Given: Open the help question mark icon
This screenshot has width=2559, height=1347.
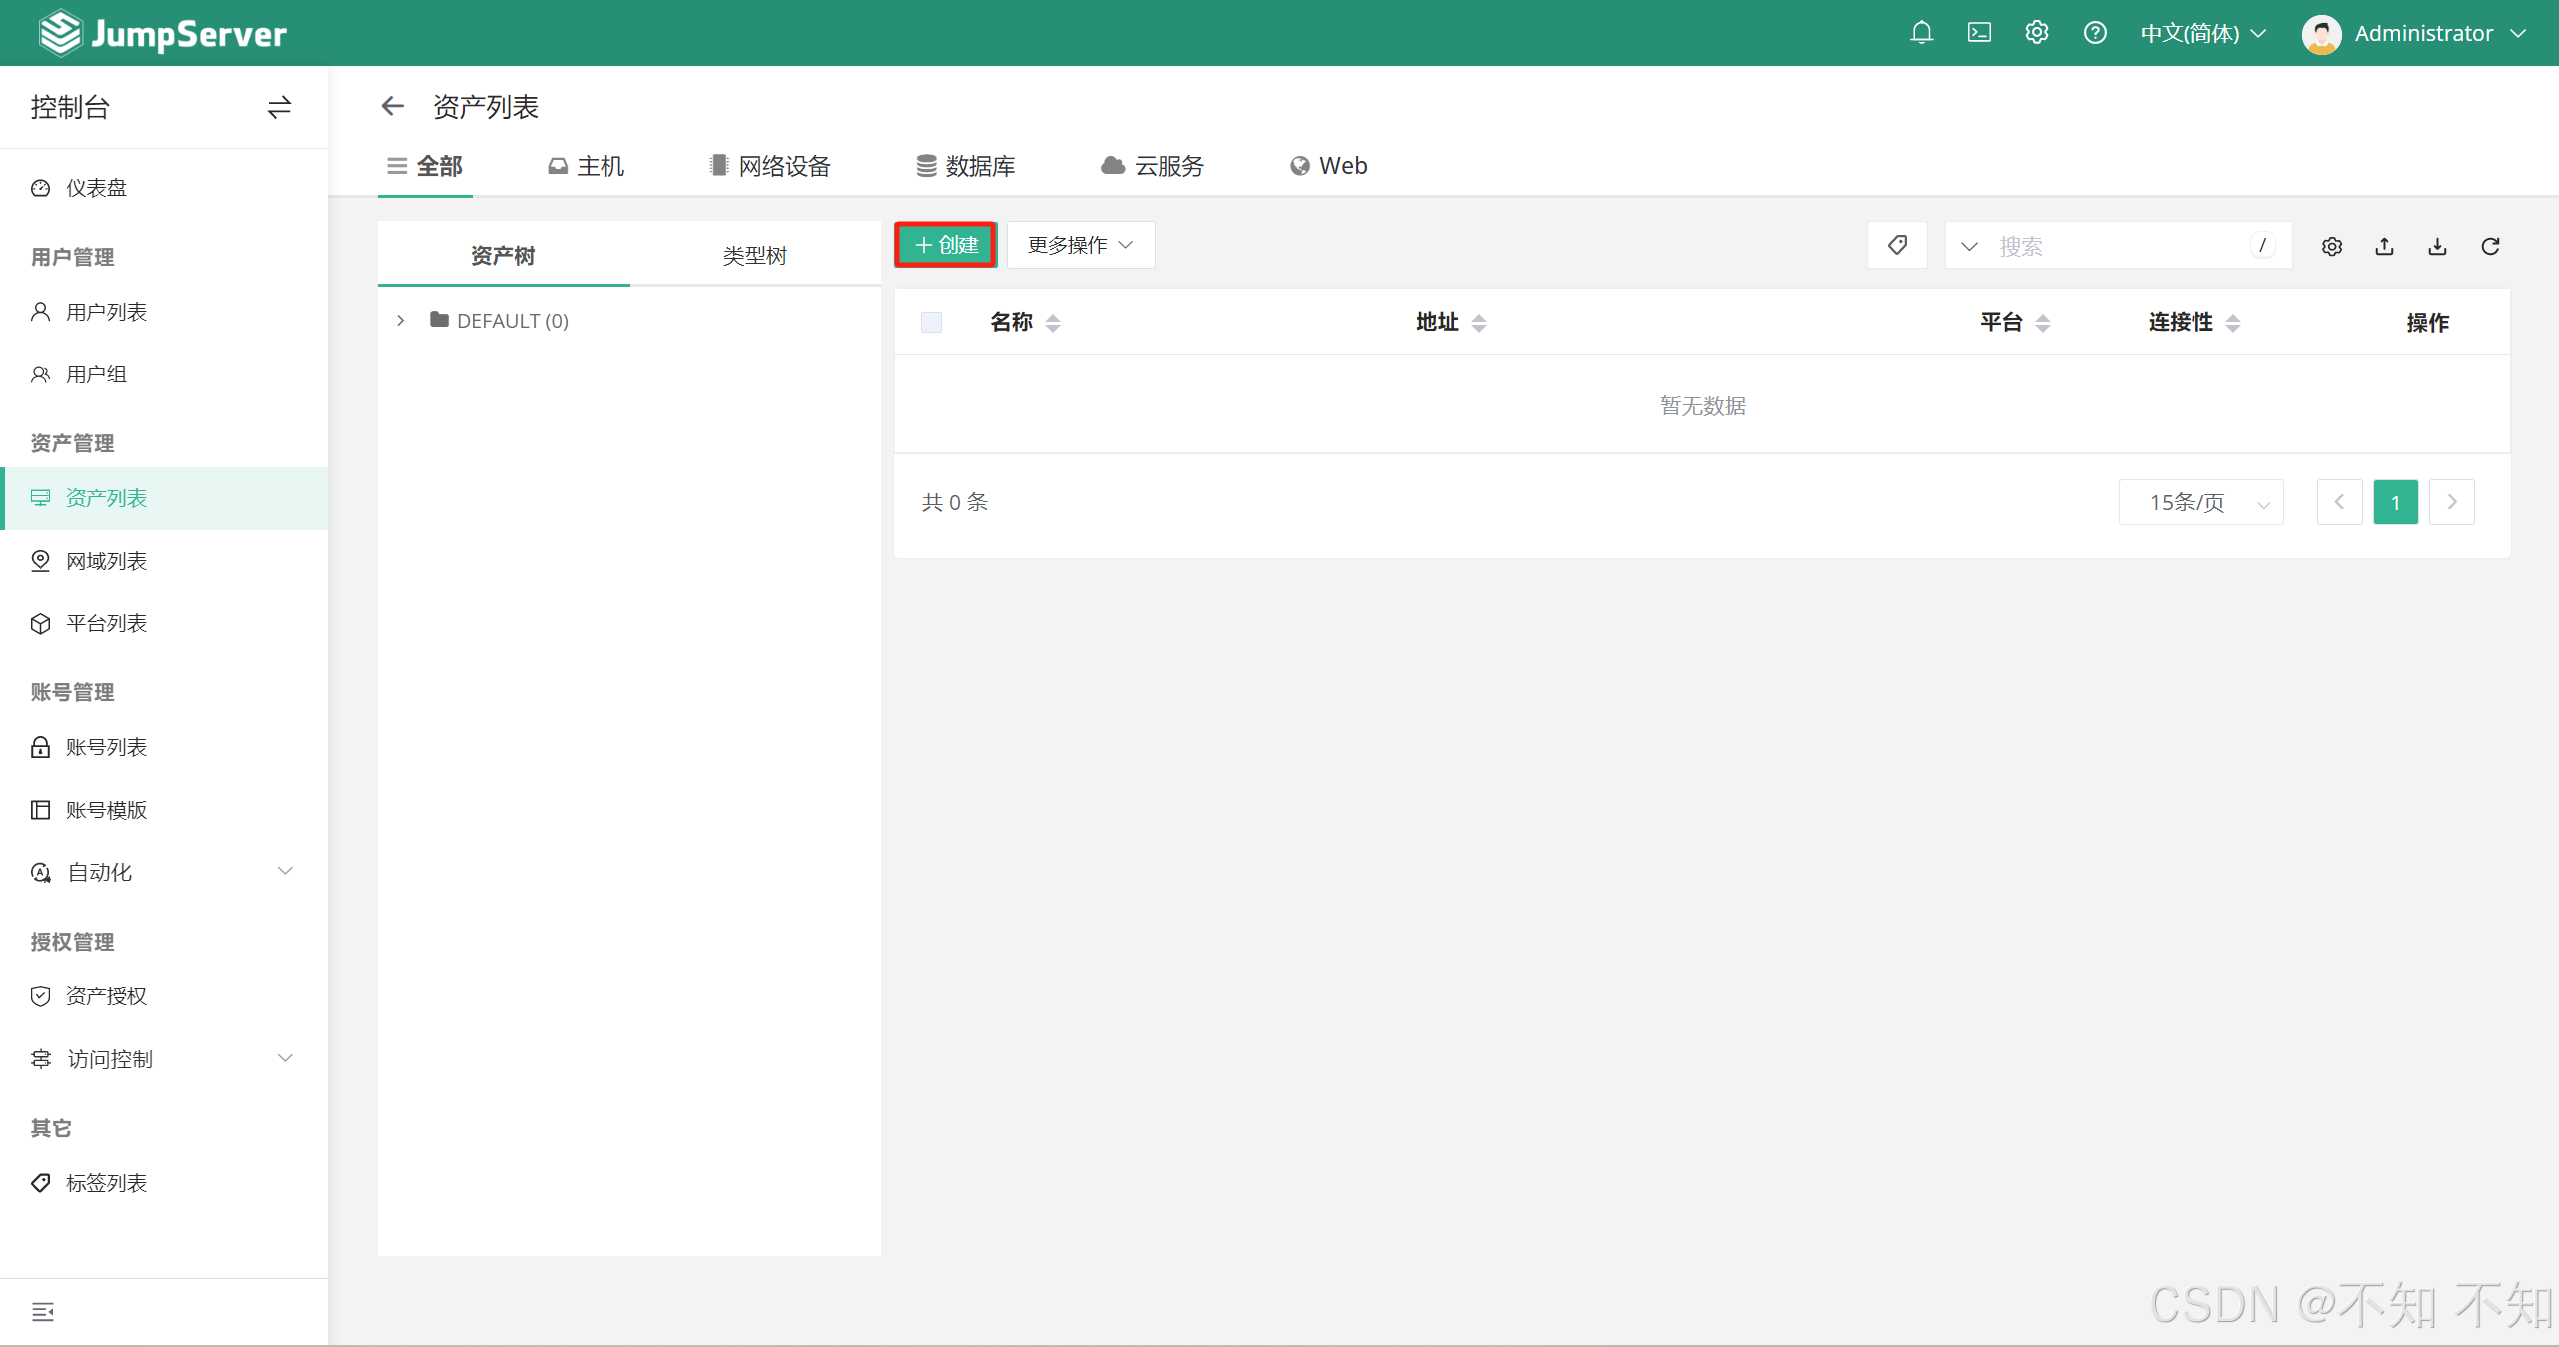Looking at the screenshot, I should (2094, 33).
